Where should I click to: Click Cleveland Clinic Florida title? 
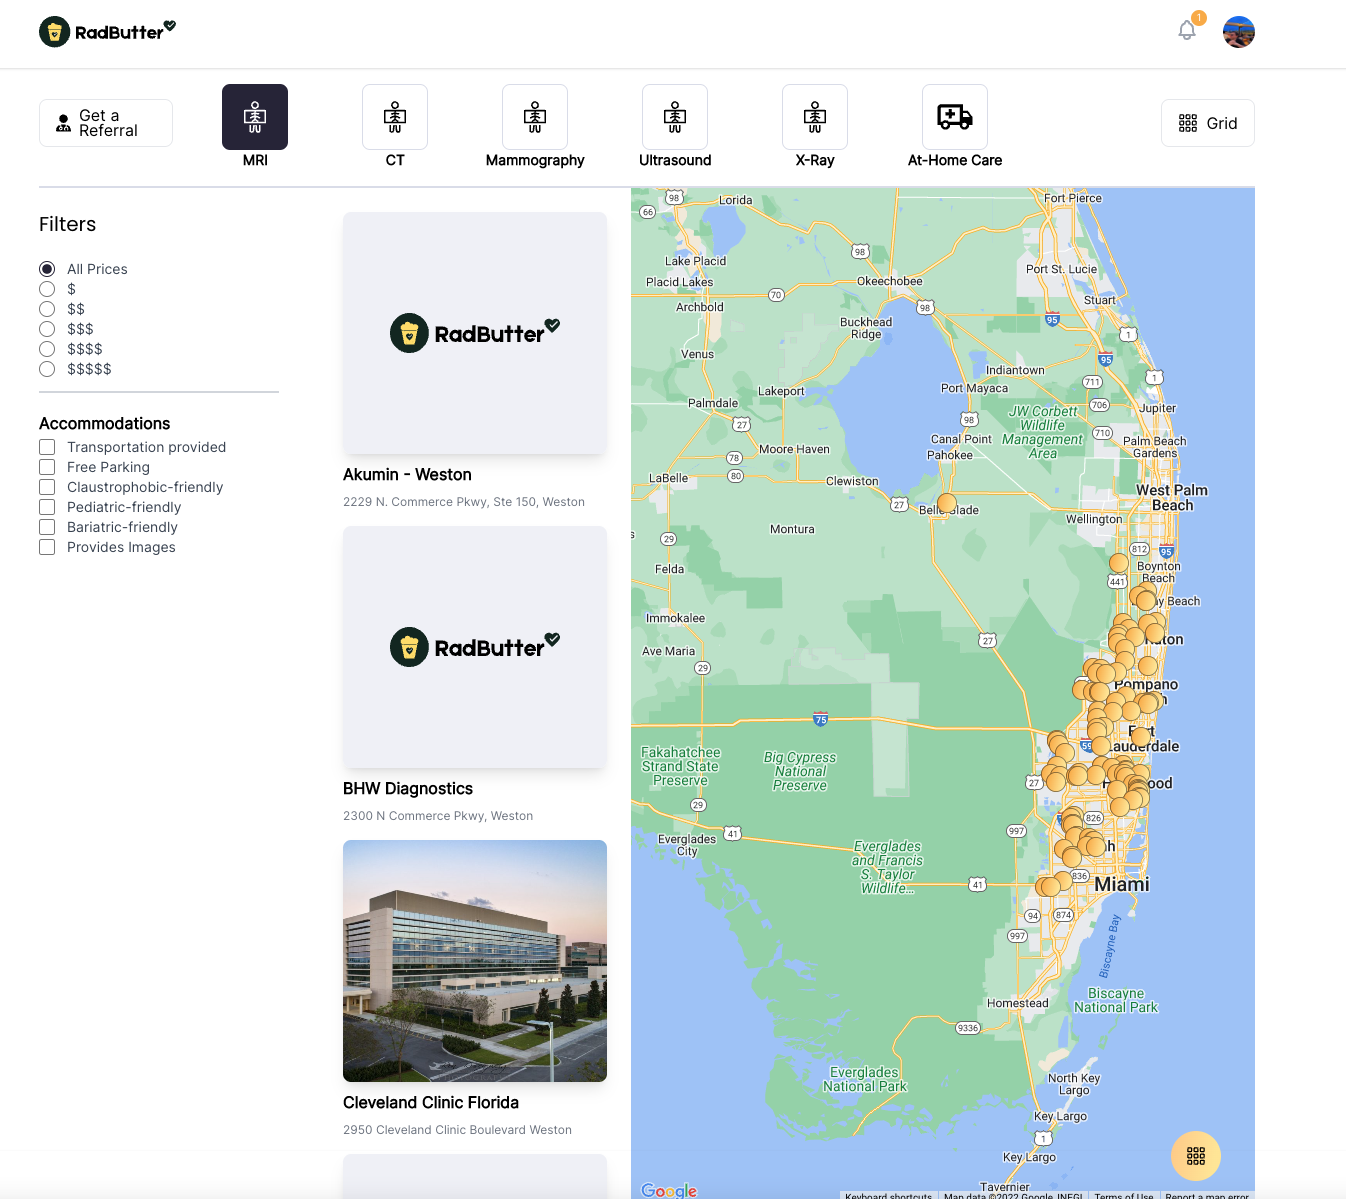pyautogui.click(x=431, y=1103)
